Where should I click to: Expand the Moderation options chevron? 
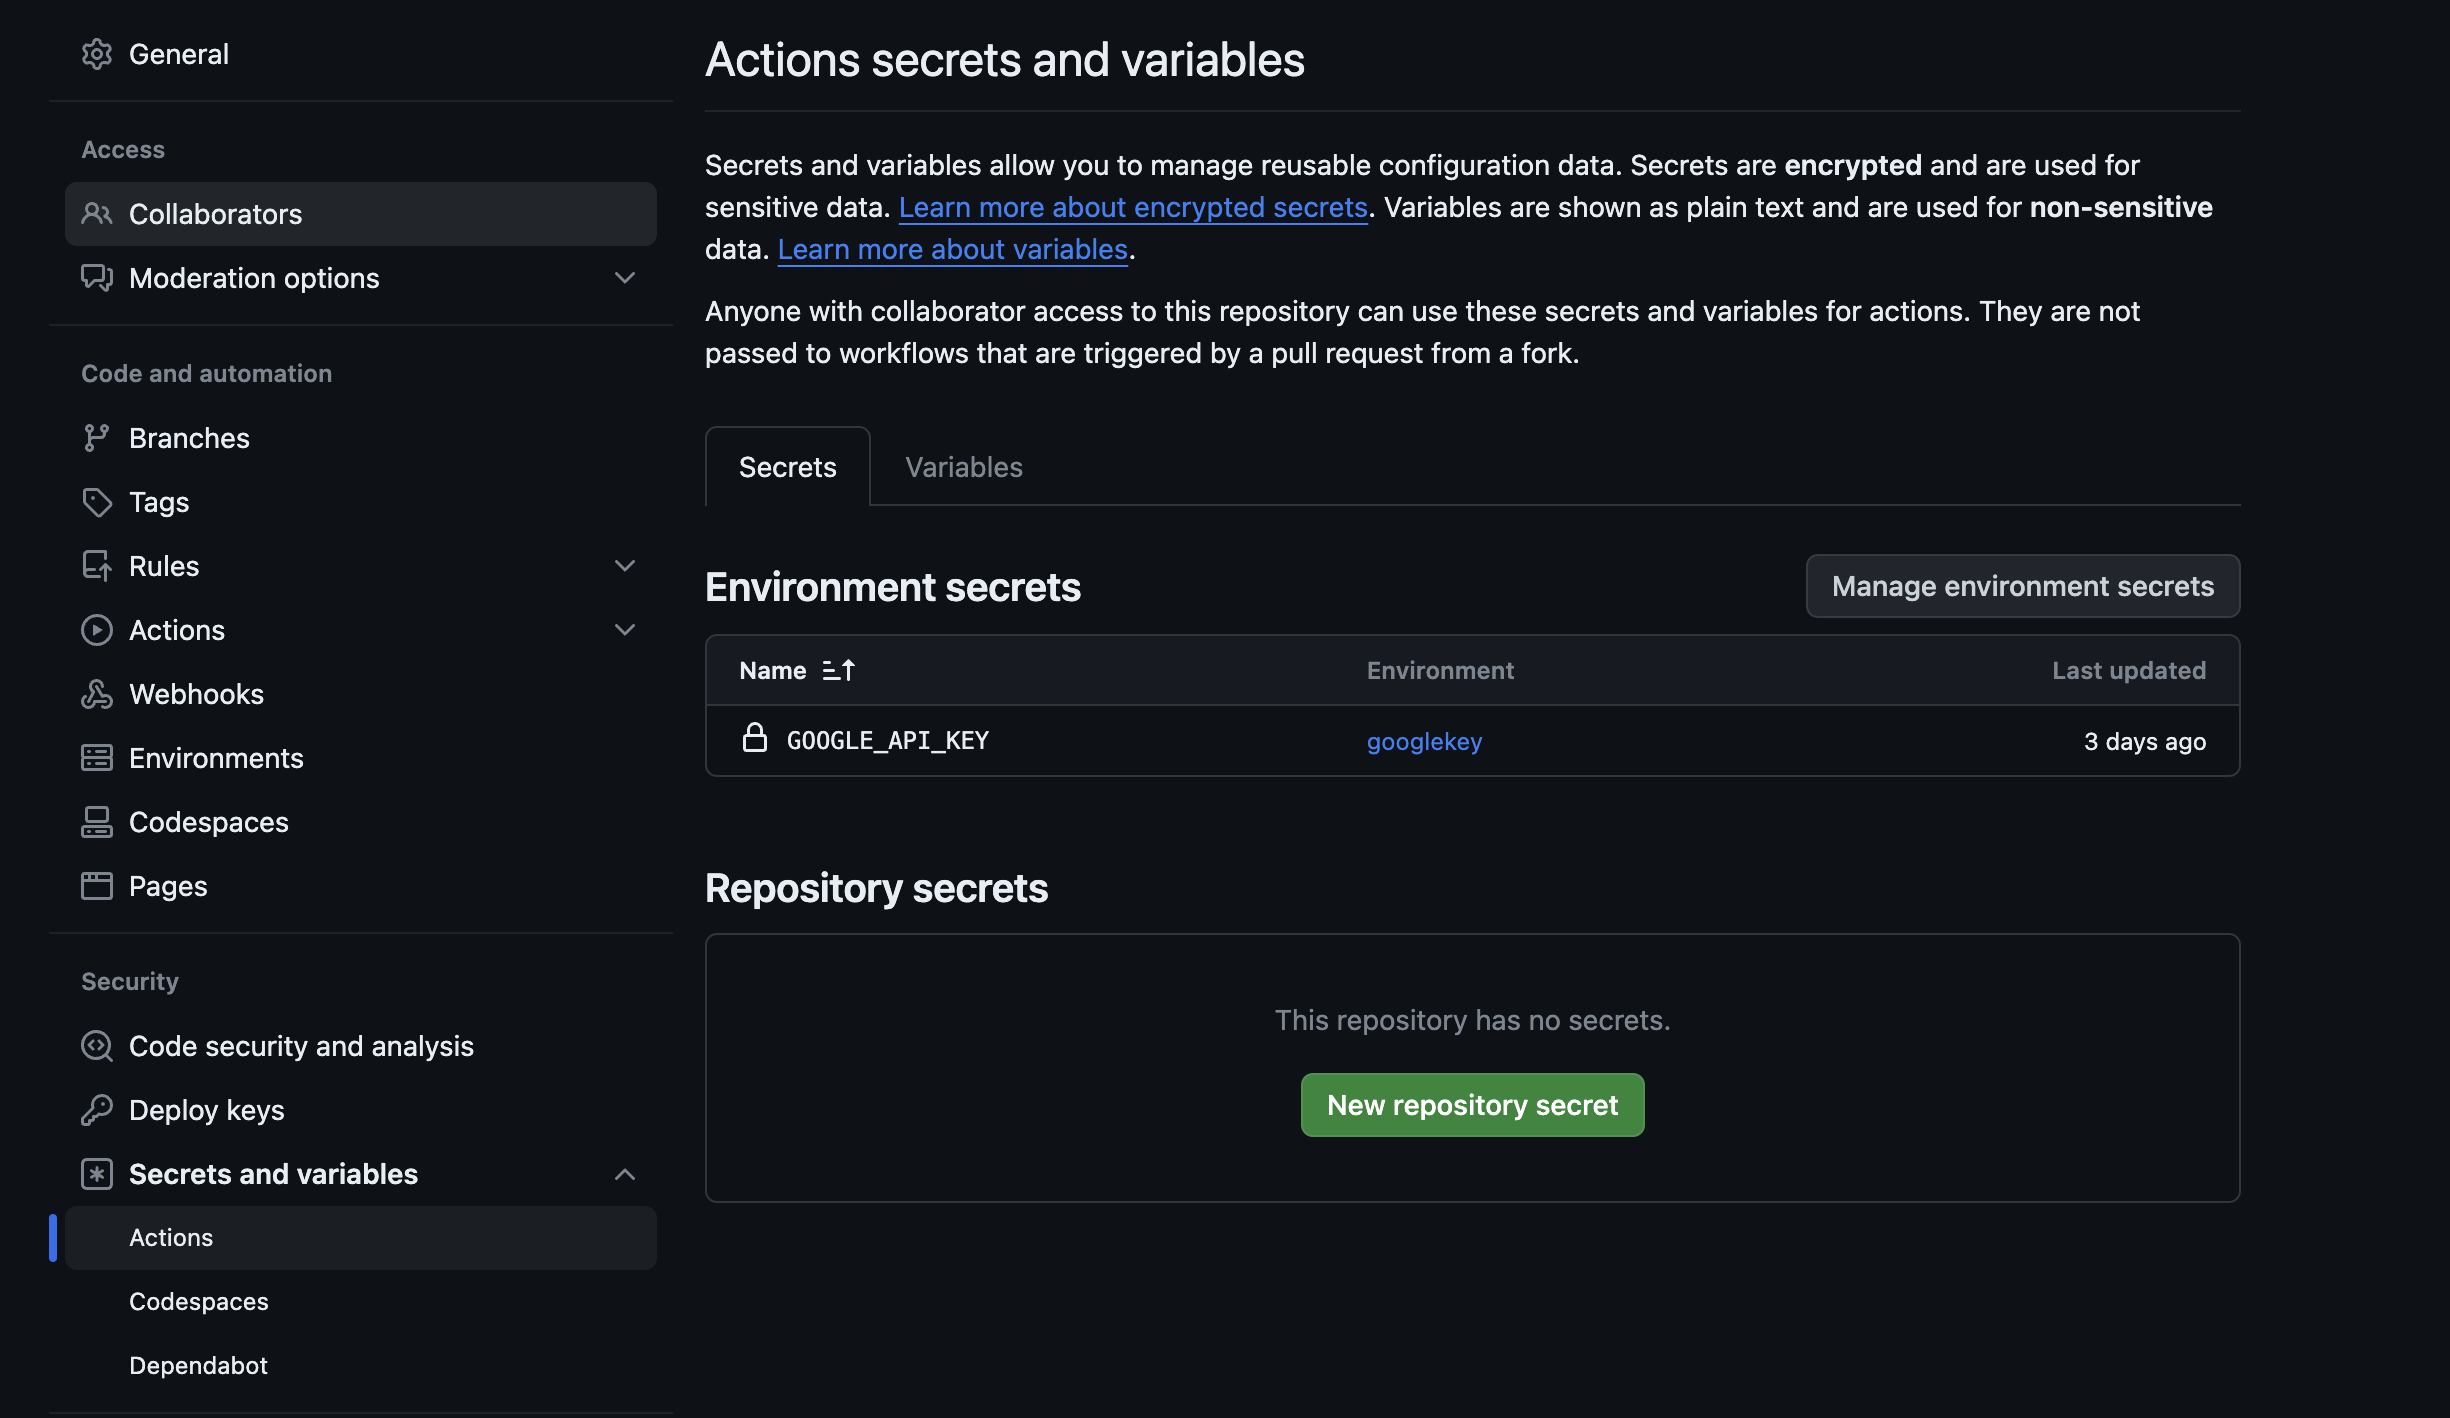[625, 278]
